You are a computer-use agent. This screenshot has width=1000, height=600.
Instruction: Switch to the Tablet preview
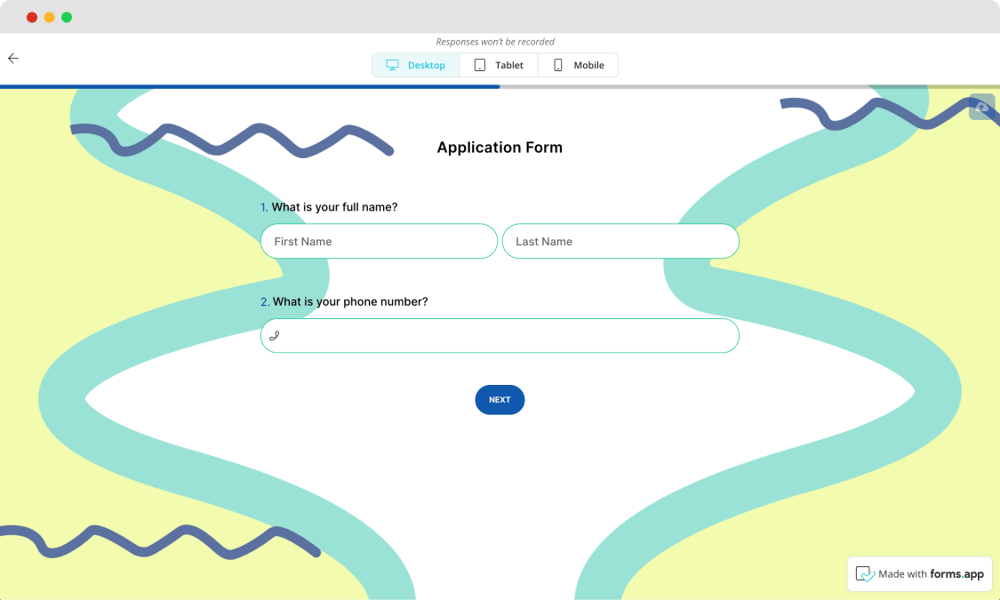[x=500, y=64]
